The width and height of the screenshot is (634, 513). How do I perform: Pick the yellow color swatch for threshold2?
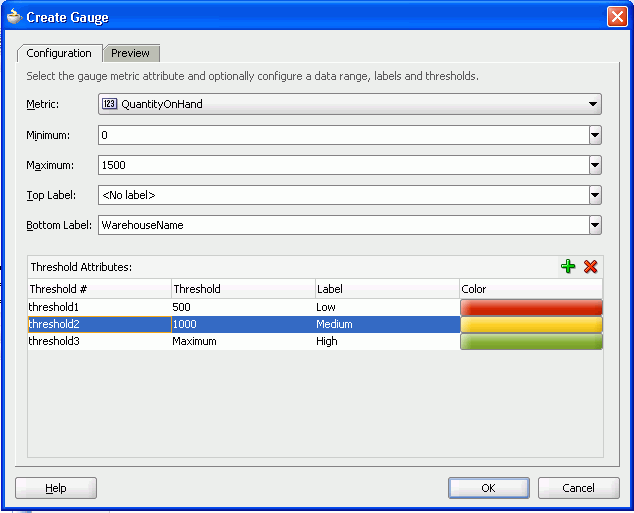click(531, 324)
